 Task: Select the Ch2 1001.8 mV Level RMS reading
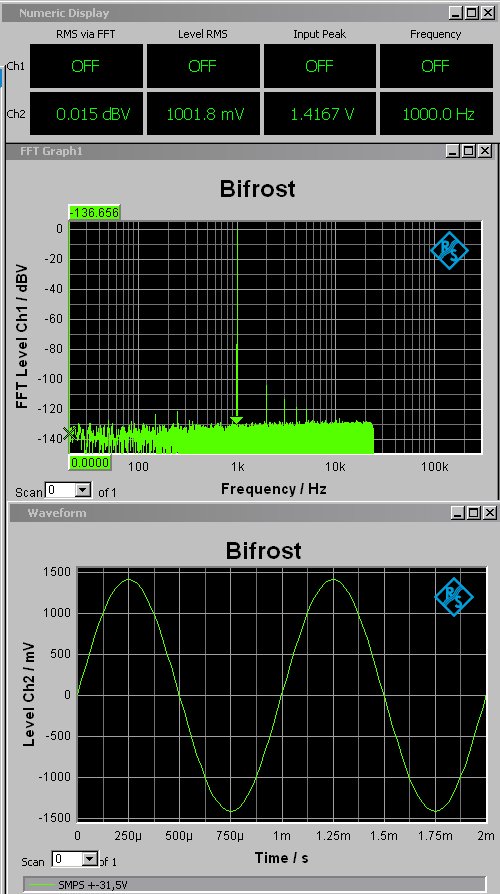tap(203, 114)
